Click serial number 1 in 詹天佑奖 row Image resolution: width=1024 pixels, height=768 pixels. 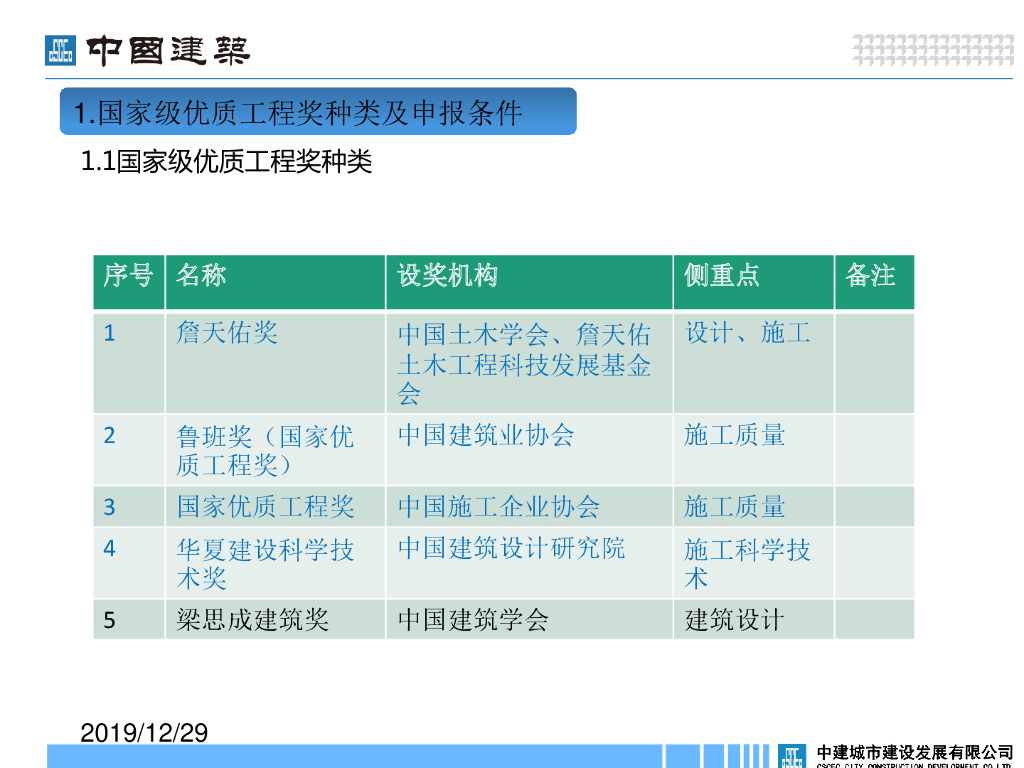pos(110,334)
